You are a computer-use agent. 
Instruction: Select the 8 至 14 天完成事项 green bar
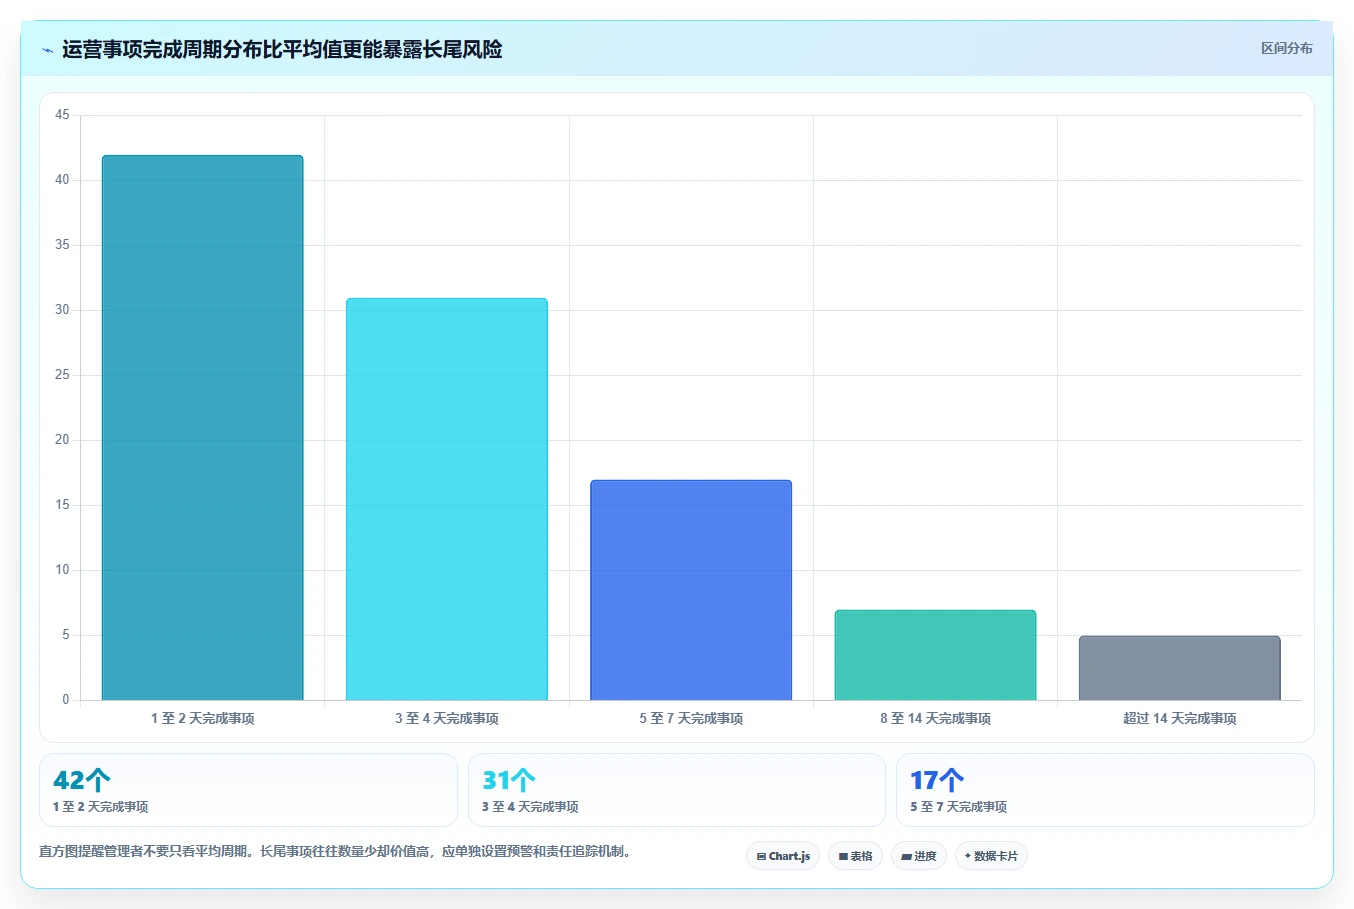tap(935, 655)
